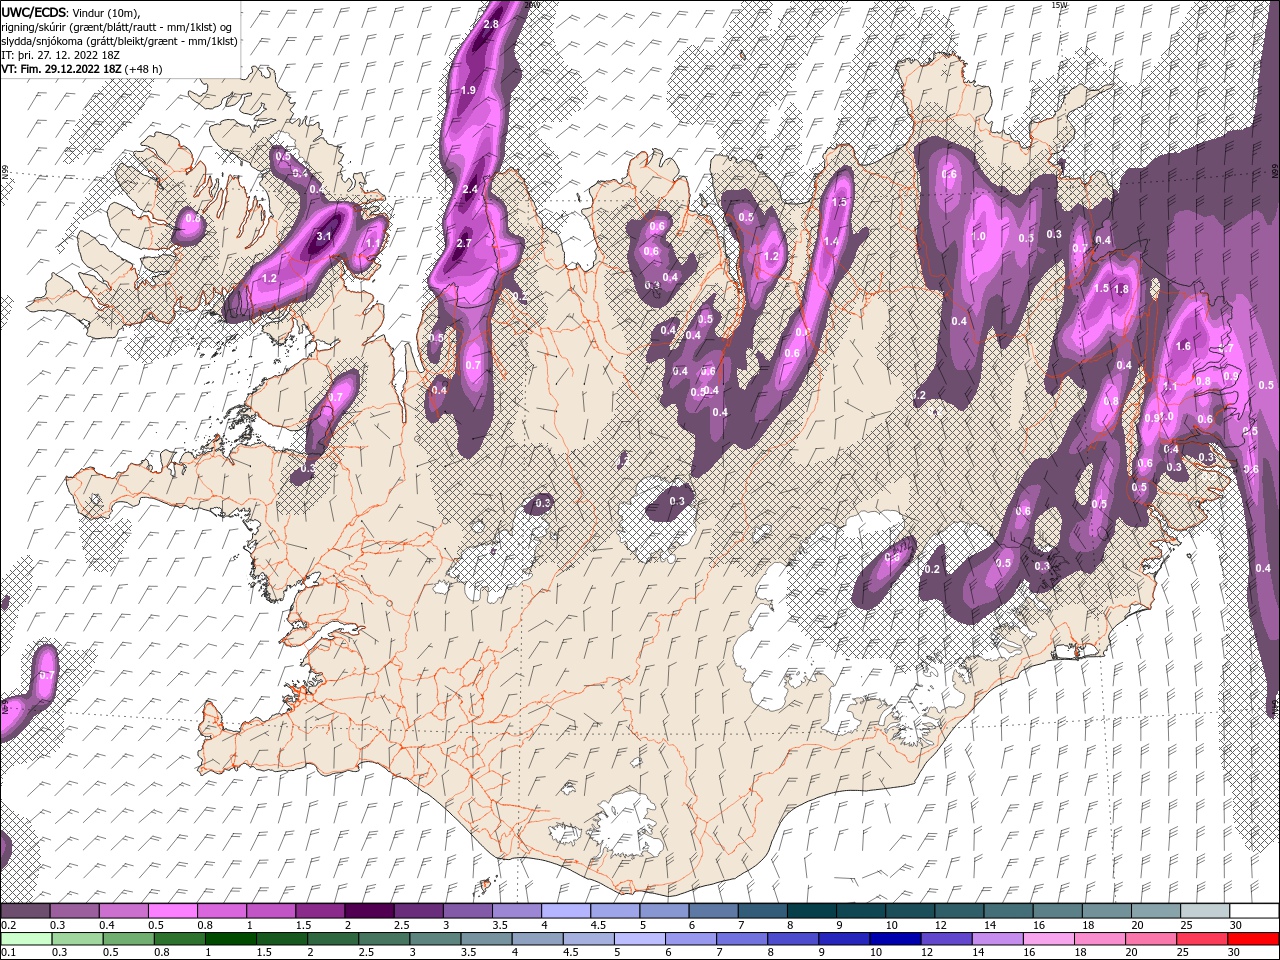Click the 'rigning/skúrir' rain legend description line
The image size is (1280, 960).
coord(117,26)
